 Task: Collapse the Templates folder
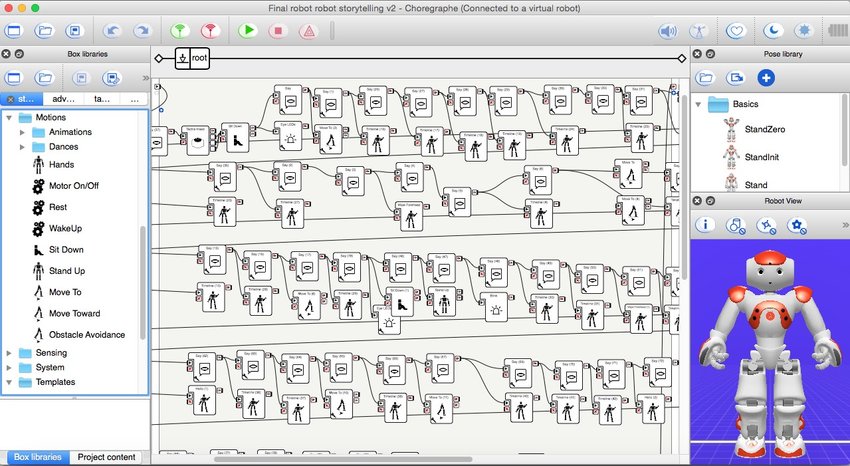click(9, 382)
